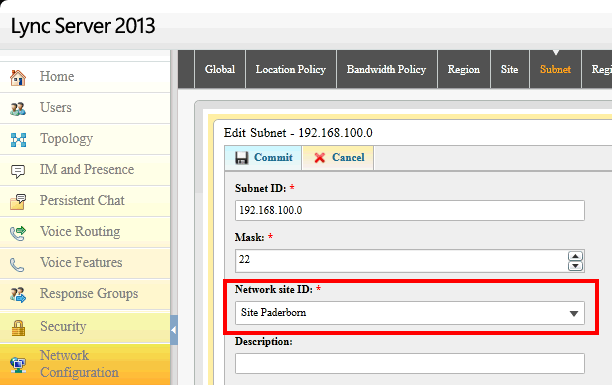The height and width of the screenshot is (385, 612).
Task: Collapse the left navigation pane arrow
Action: [174, 330]
